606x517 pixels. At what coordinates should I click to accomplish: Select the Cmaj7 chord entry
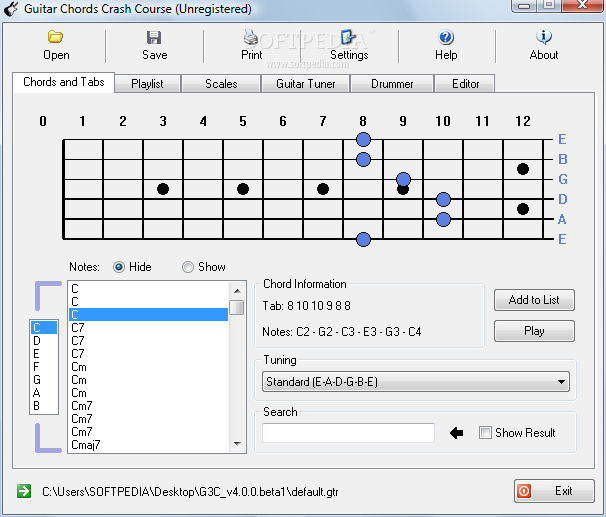point(148,445)
